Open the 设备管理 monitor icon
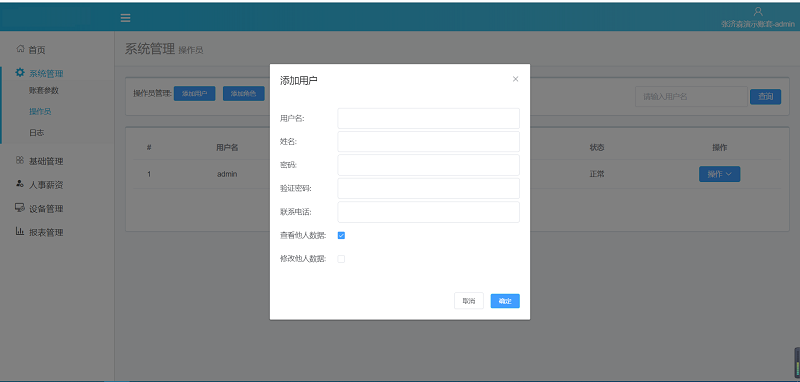800x382 pixels. pos(20,208)
